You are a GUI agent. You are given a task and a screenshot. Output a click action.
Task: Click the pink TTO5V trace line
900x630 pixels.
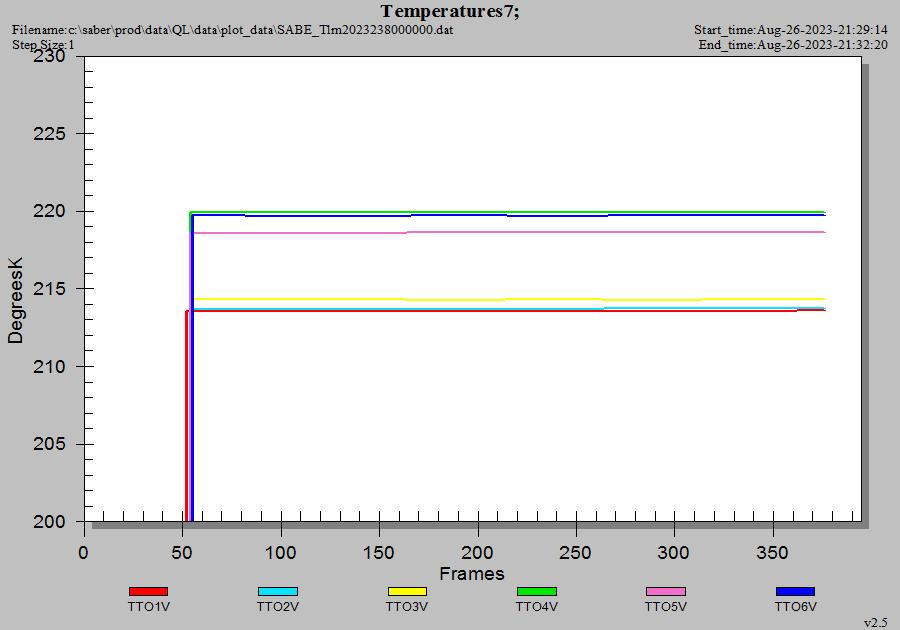[x=508, y=232]
